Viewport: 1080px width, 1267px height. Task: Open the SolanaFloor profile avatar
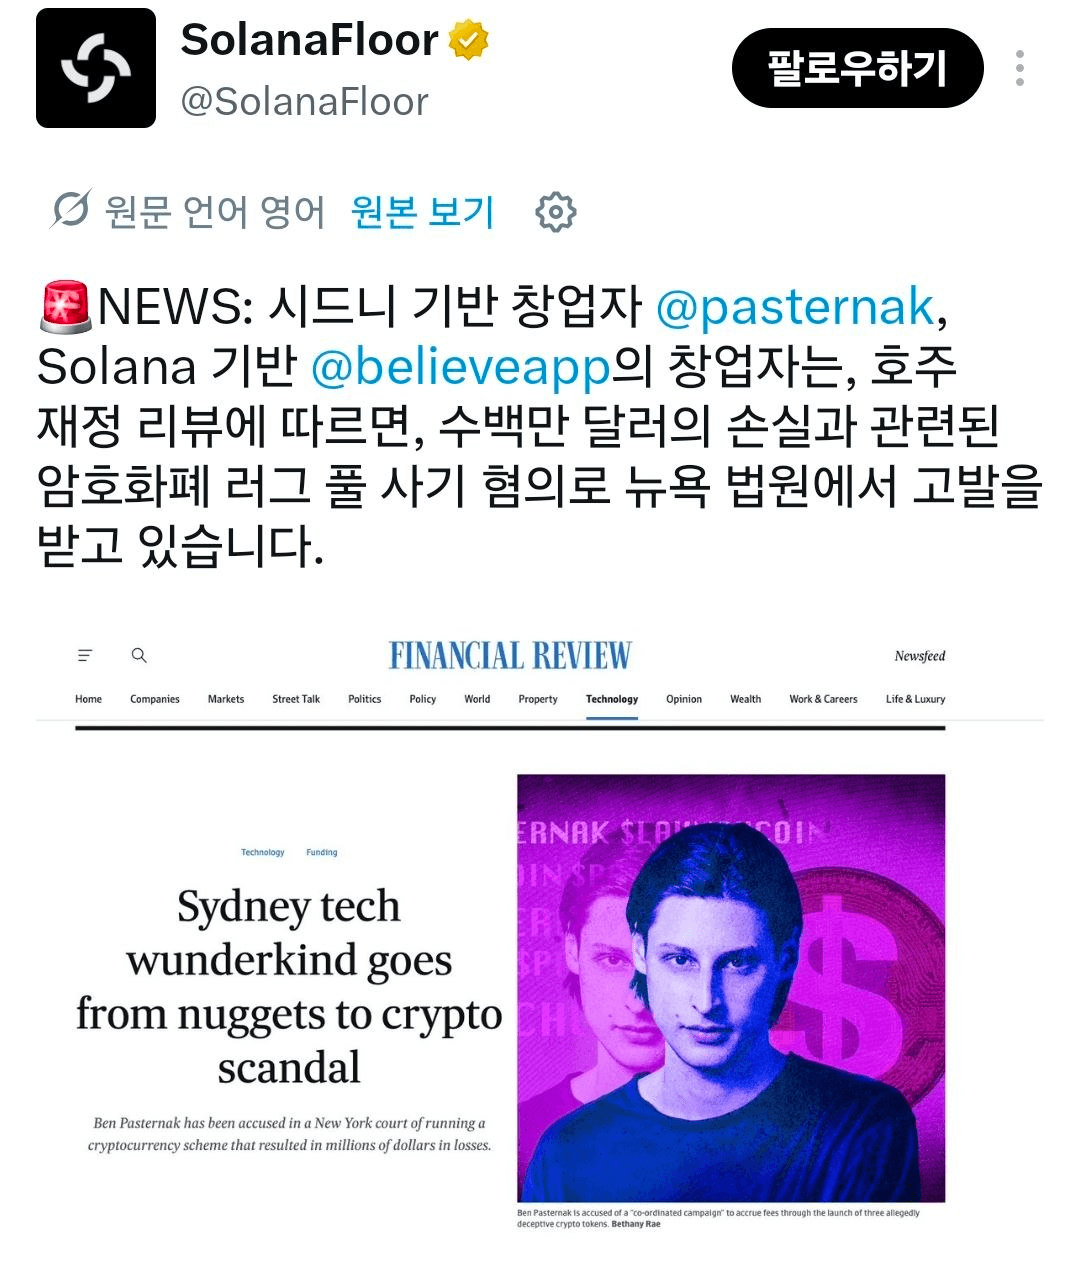pos(96,68)
